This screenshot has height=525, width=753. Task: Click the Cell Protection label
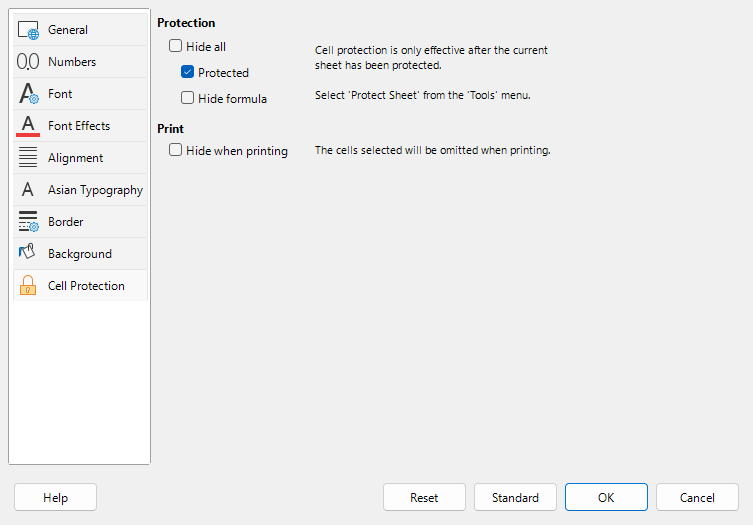[86, 286]
